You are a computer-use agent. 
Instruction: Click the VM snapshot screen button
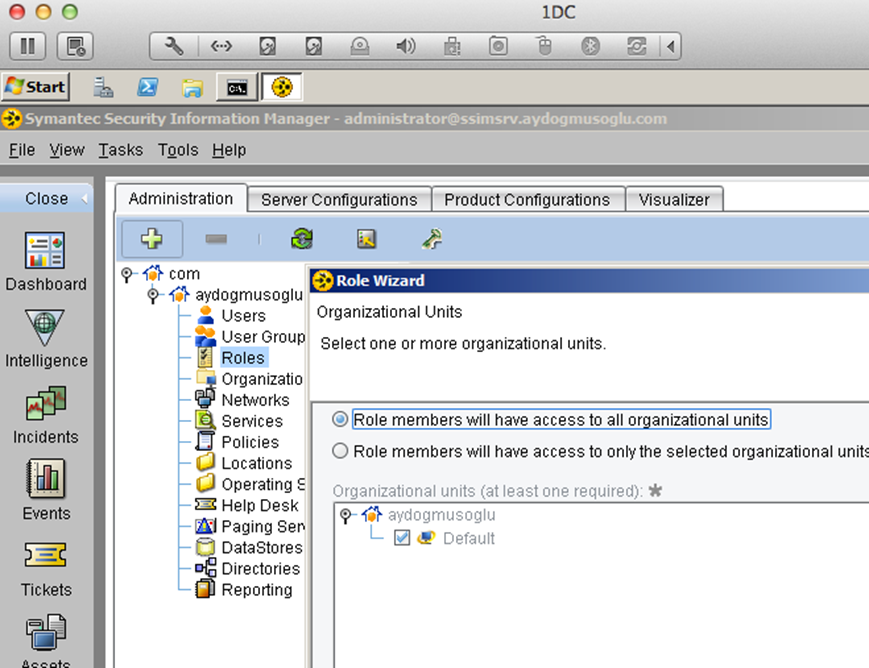click(x=75, y=46)
